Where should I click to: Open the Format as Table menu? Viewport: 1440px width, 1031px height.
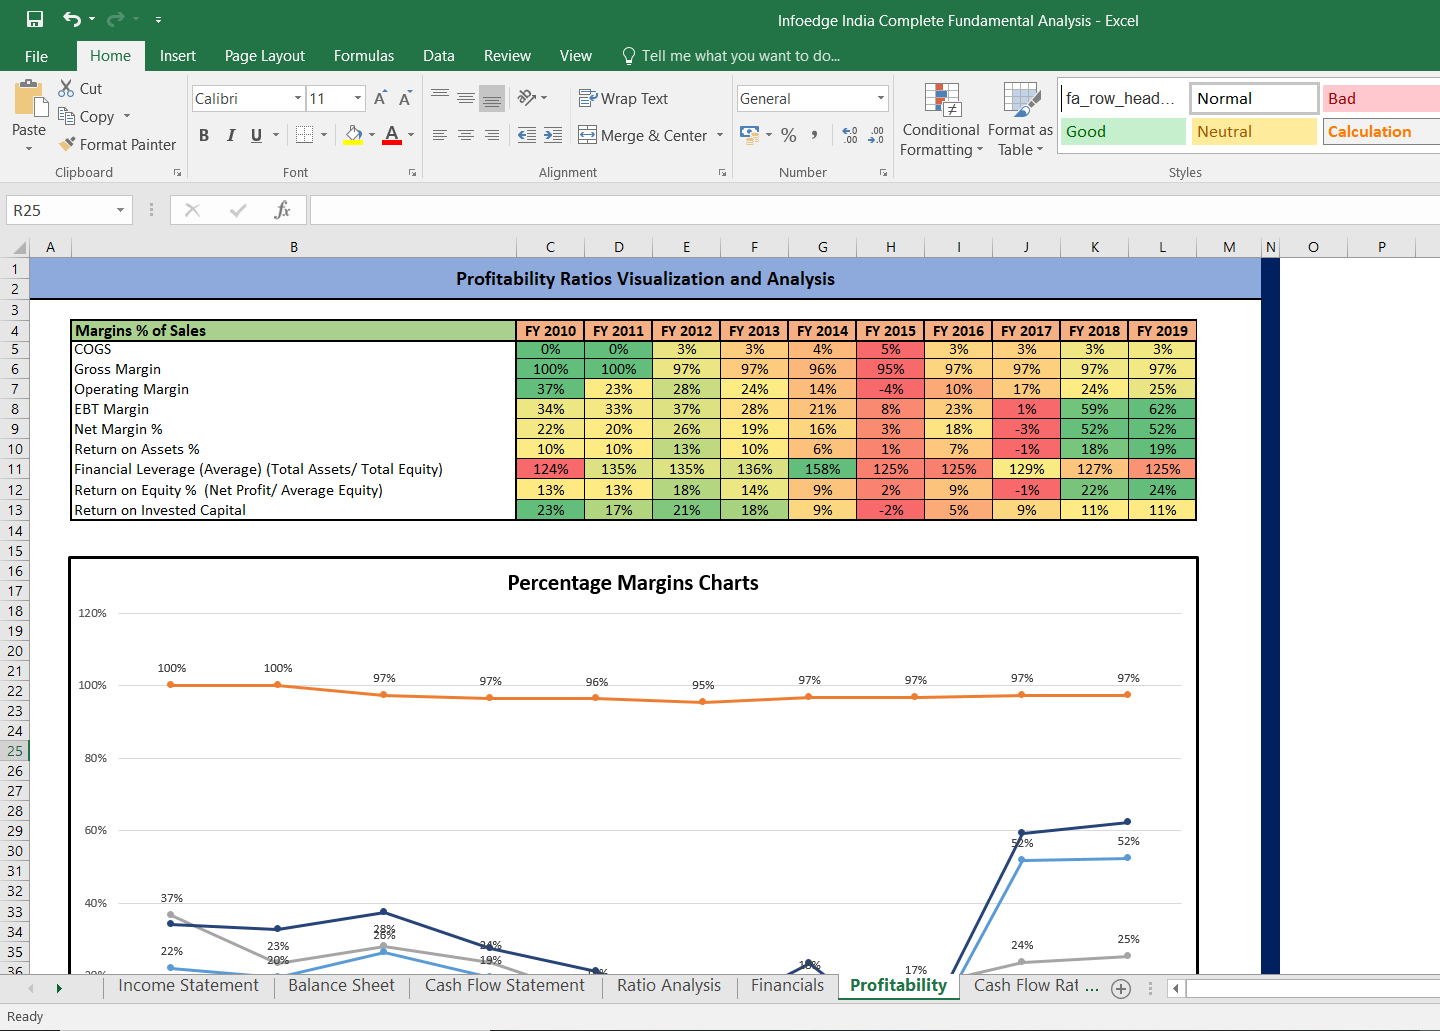pyautogui.click(x=1020, y=120)
